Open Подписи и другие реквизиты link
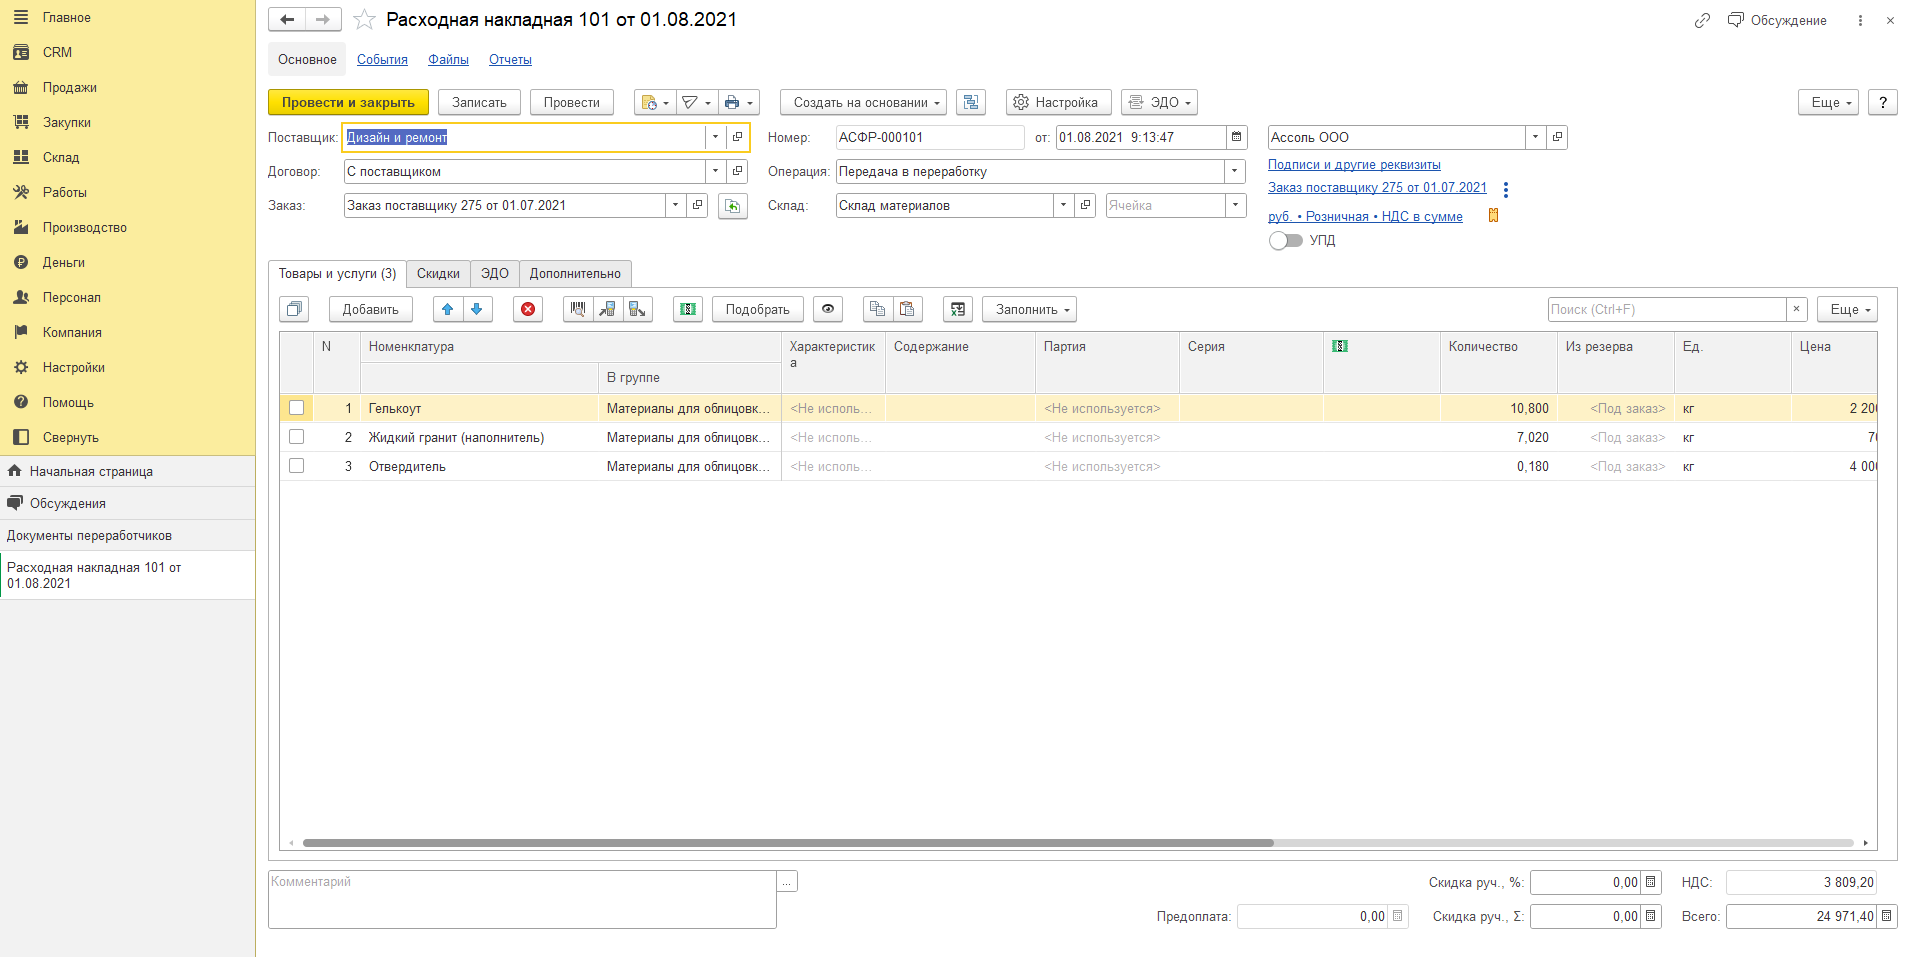Image resolution: width=1910 pixels, height=957 pixels. point(1354,164)
